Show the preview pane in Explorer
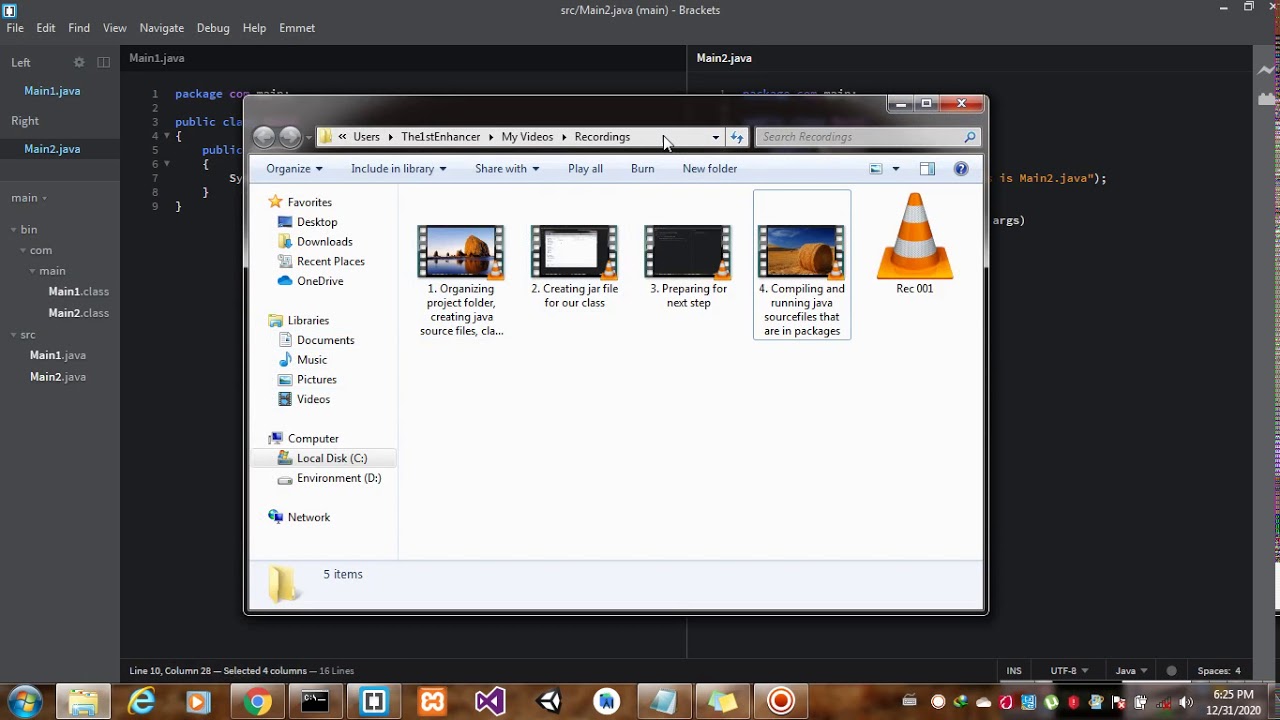This screenshot has height=720, width=1280. (x=927, y=169)
